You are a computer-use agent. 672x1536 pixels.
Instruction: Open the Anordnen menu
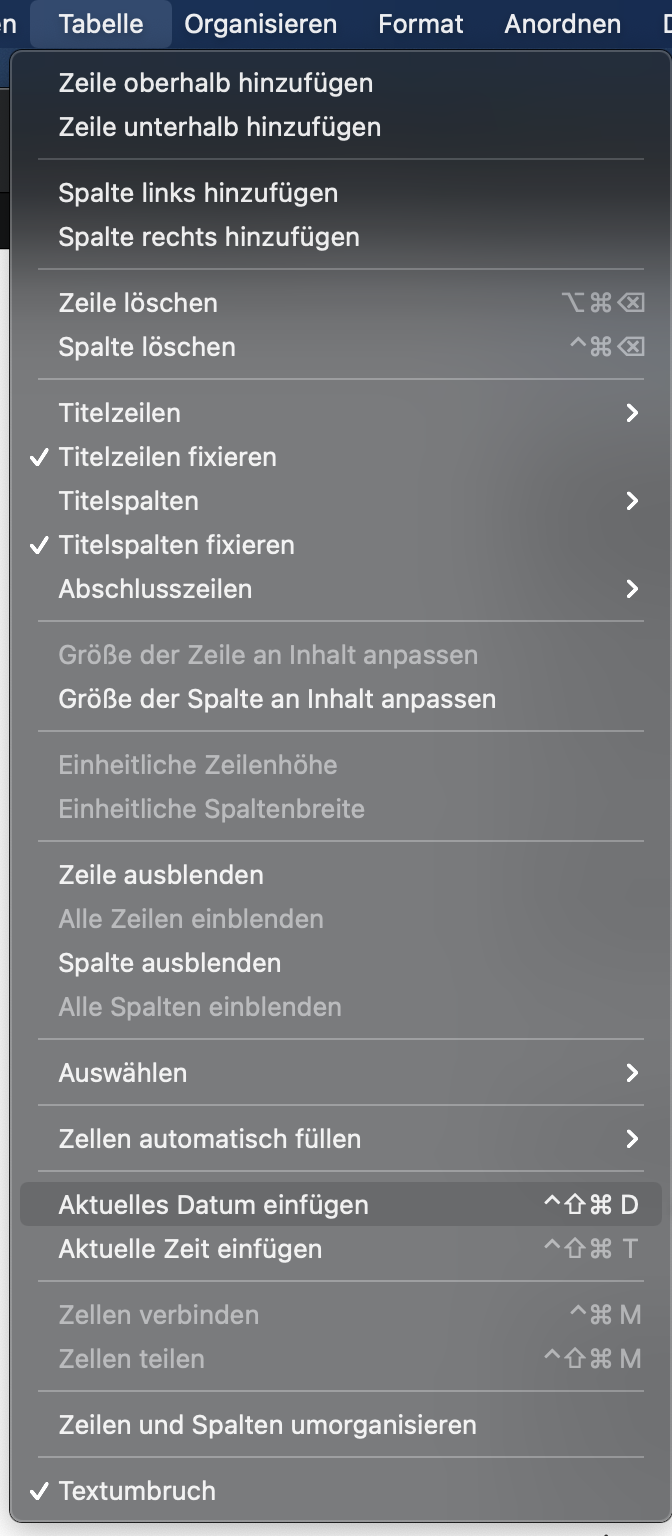(562, 24)
